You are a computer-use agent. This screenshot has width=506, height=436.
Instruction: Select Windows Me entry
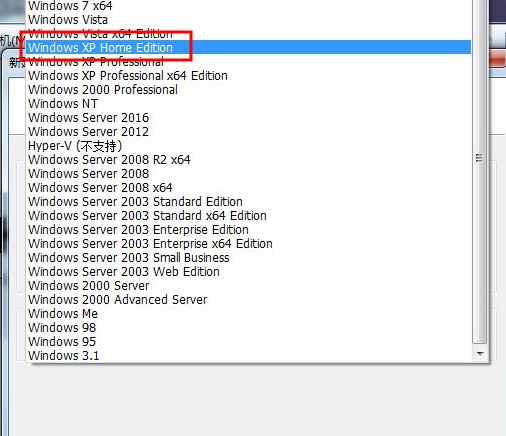coord(249,314)
